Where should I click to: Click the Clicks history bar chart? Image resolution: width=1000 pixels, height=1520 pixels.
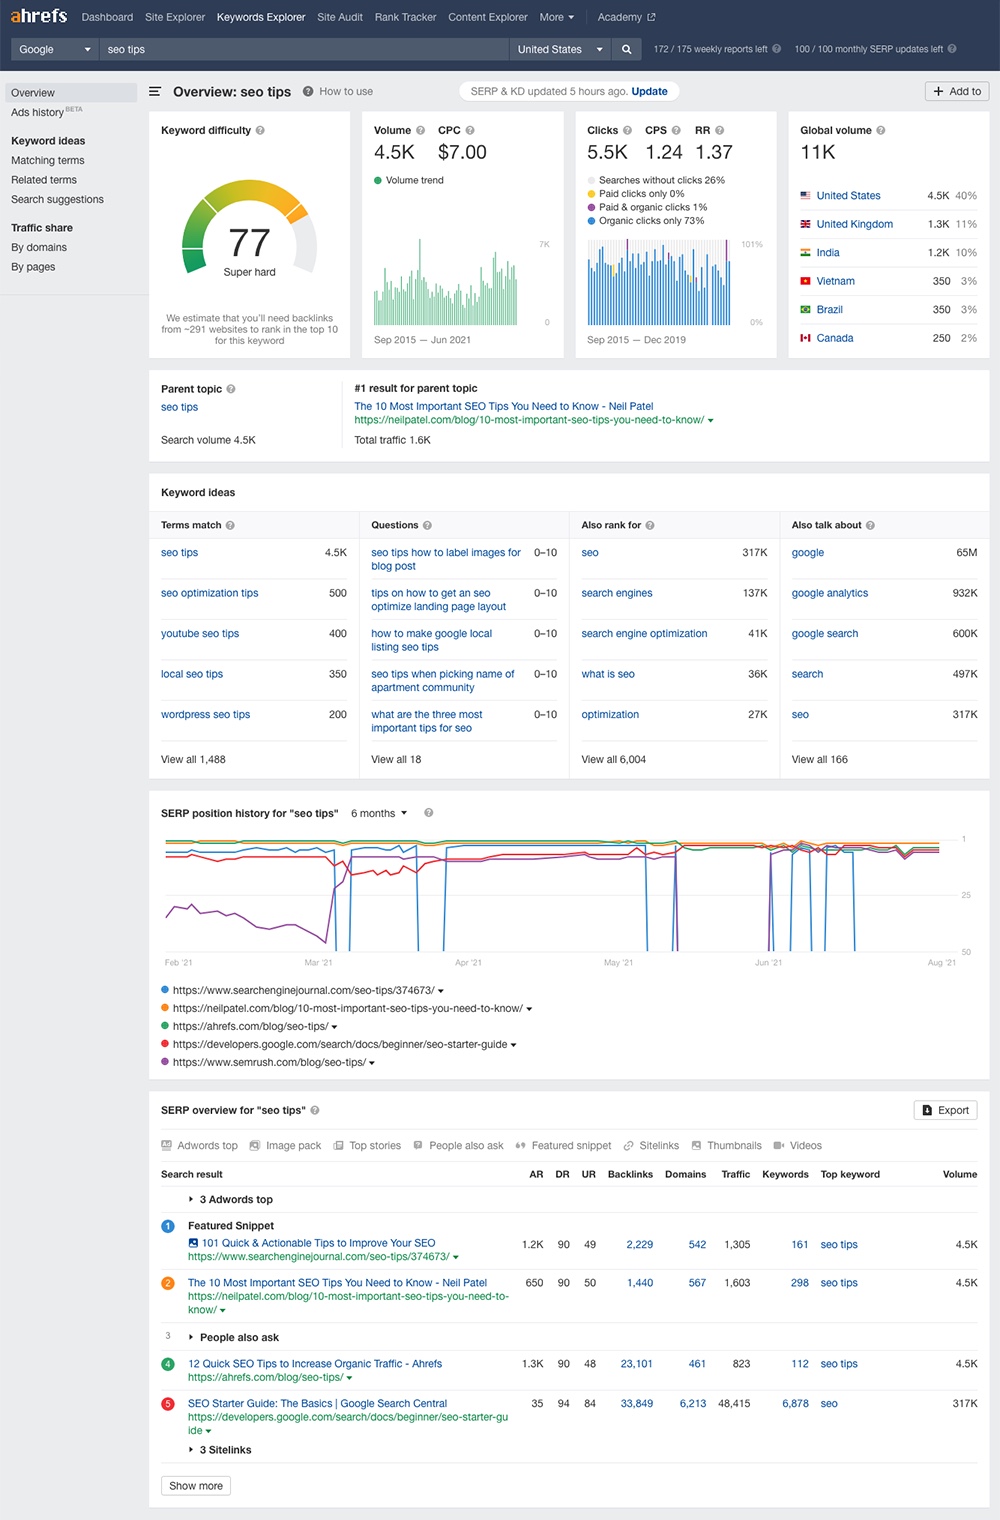click(659, 283)
